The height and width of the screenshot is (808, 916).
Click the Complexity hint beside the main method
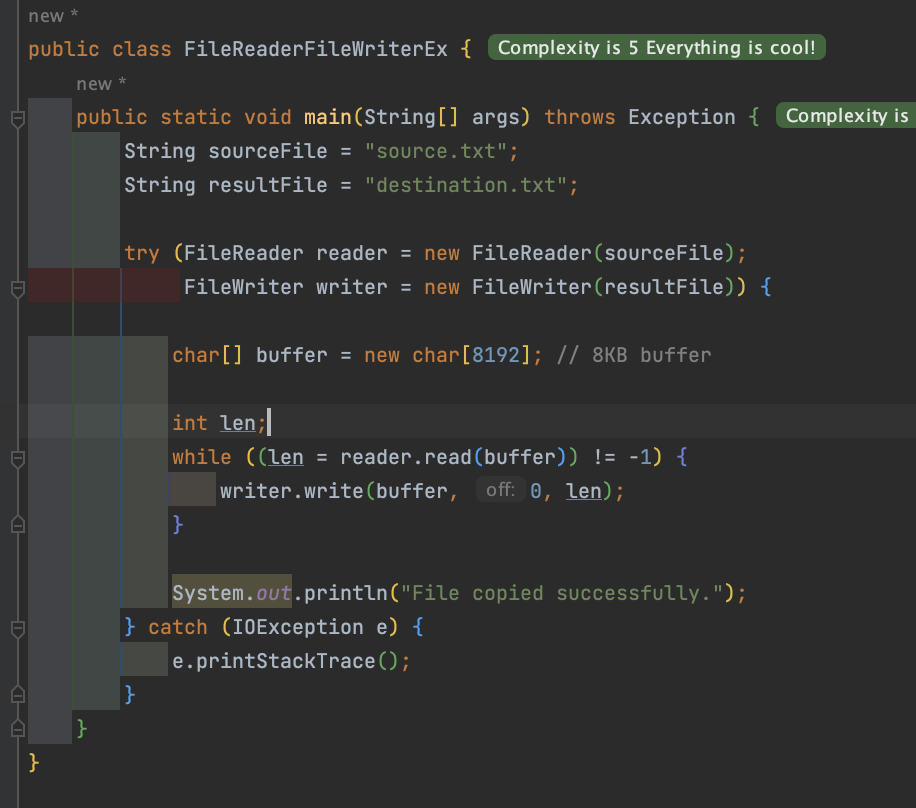click(846, 116)
